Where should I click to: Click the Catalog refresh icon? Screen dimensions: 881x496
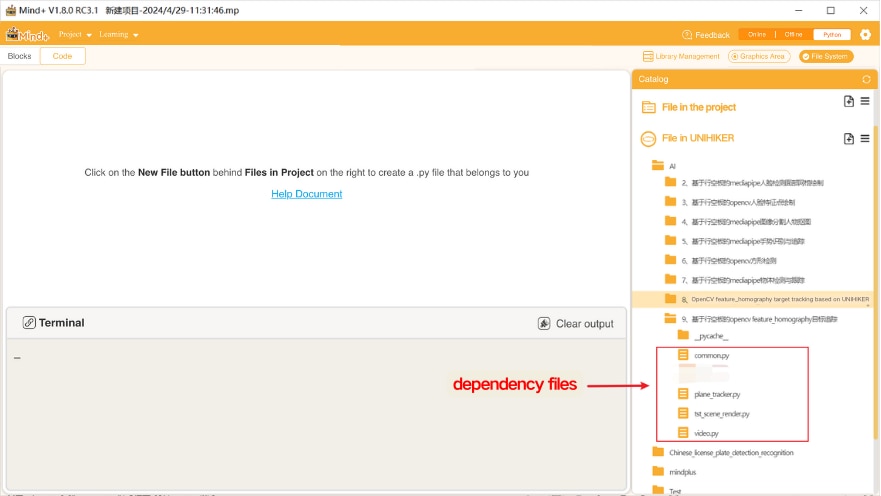coord(866,79)
